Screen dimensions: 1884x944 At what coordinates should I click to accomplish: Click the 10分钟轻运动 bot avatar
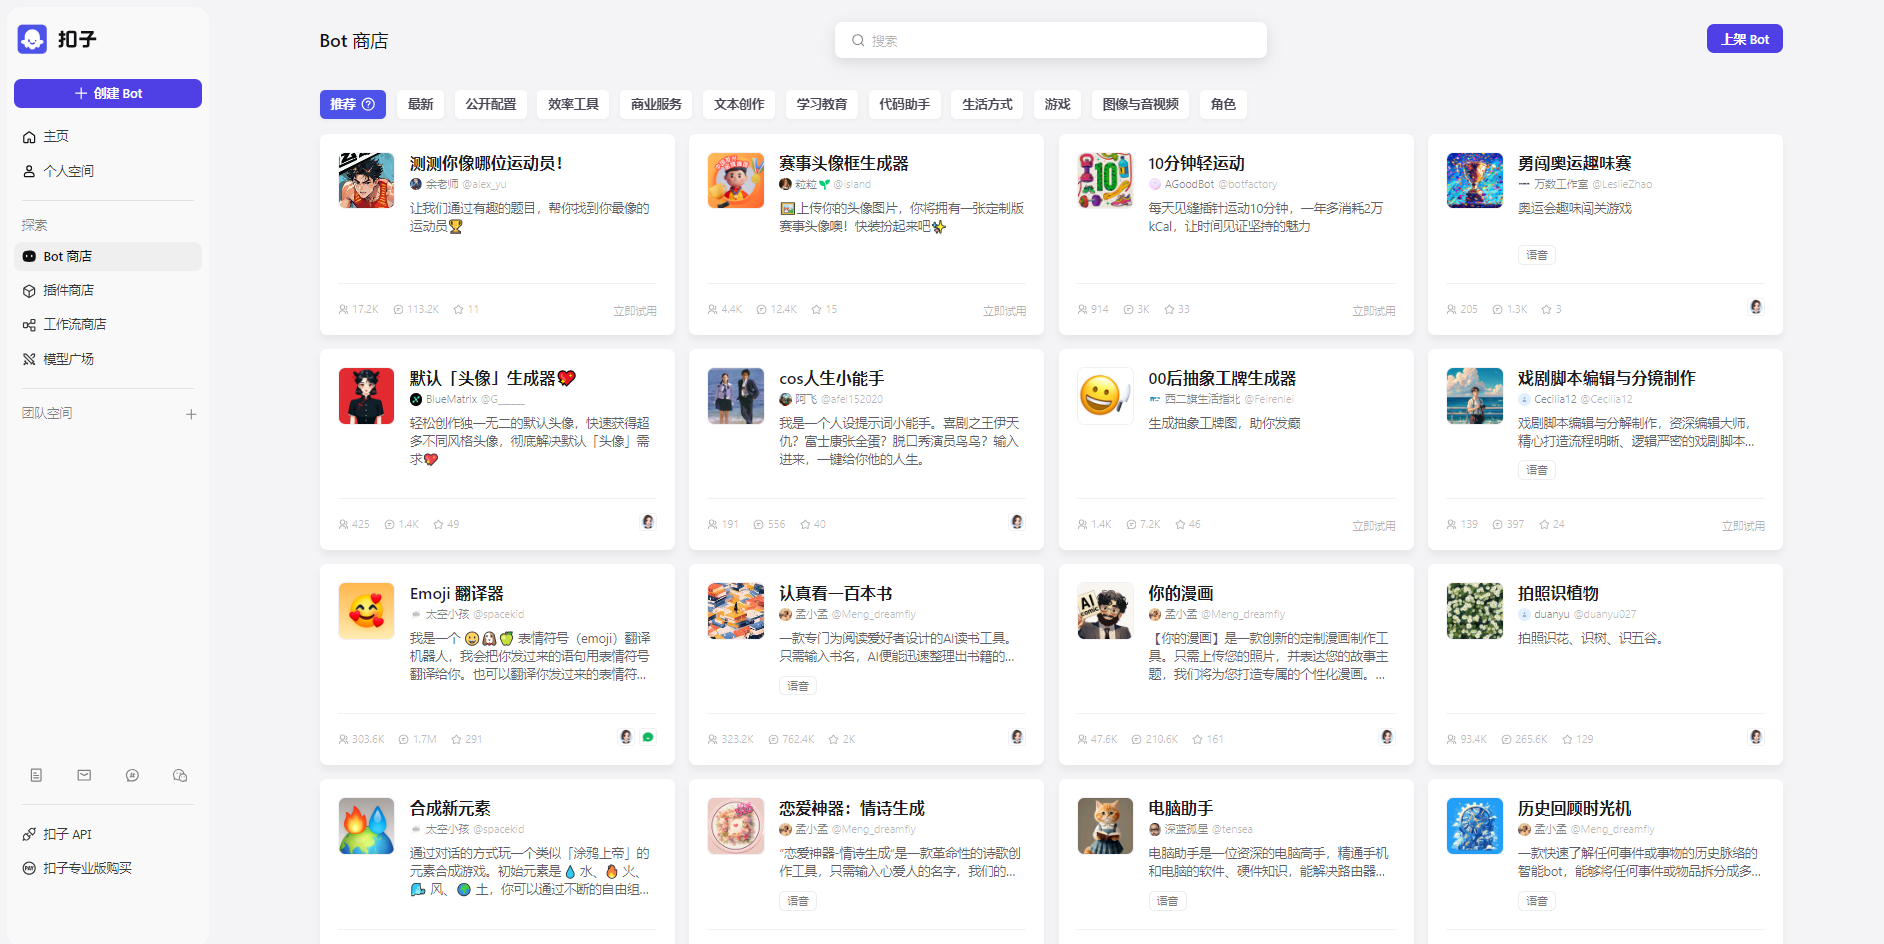(x=1105, y=180)
